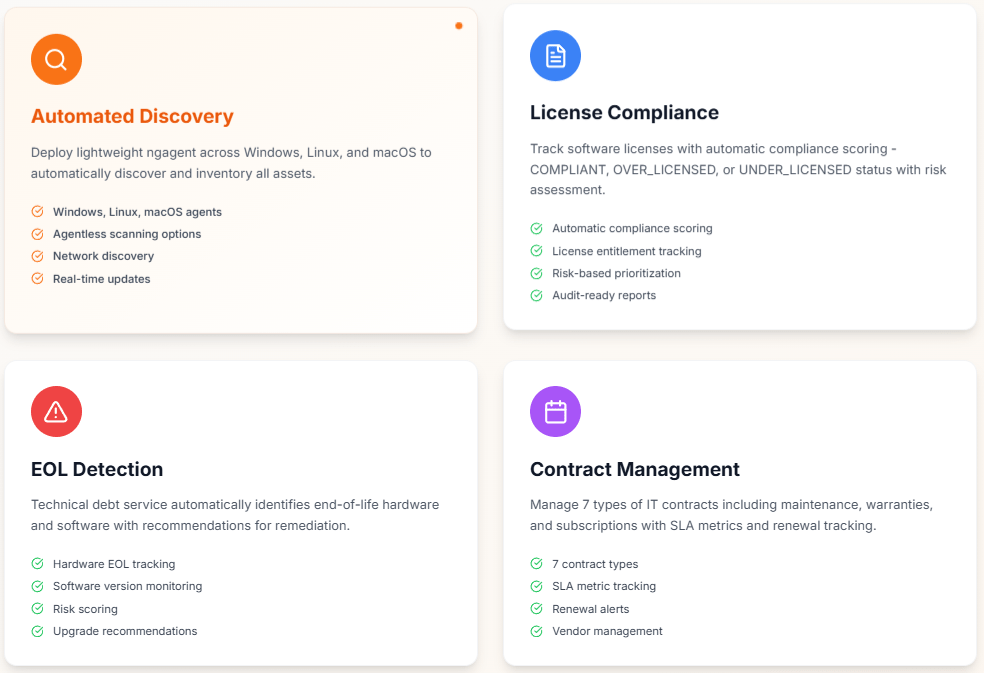Click check icon next to Audit-ready reports
Screen dimensions: 984x673
[537, 296]
